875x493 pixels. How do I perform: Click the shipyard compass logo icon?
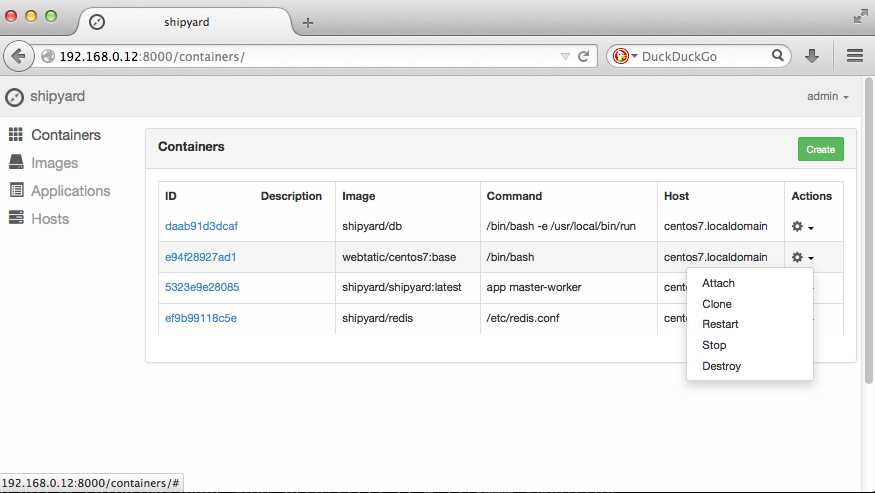tap(15, 97)
